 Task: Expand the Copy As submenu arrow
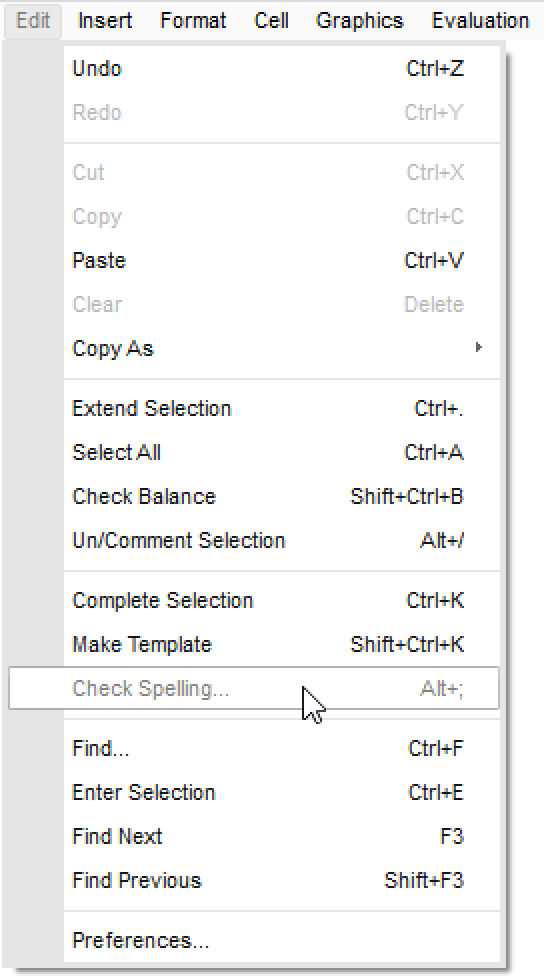[x=479, y=347]
